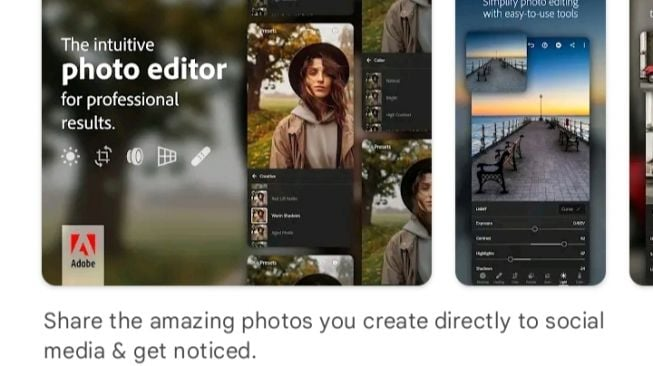This screenshot has height=366, width=653.
Task: Click the help question-mark icon above pier photo
Action: pos(545,45)
